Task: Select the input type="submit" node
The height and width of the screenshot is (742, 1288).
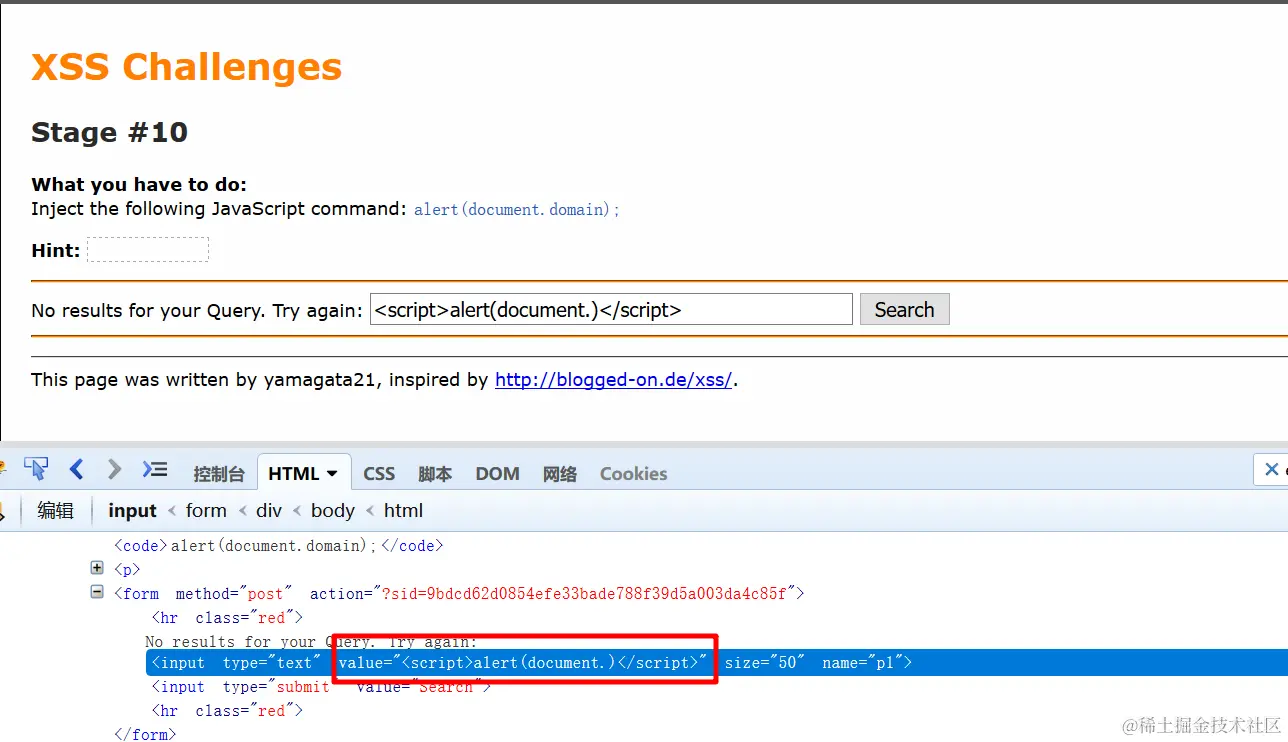Action: pyautogui.click(x=321, y=687)
